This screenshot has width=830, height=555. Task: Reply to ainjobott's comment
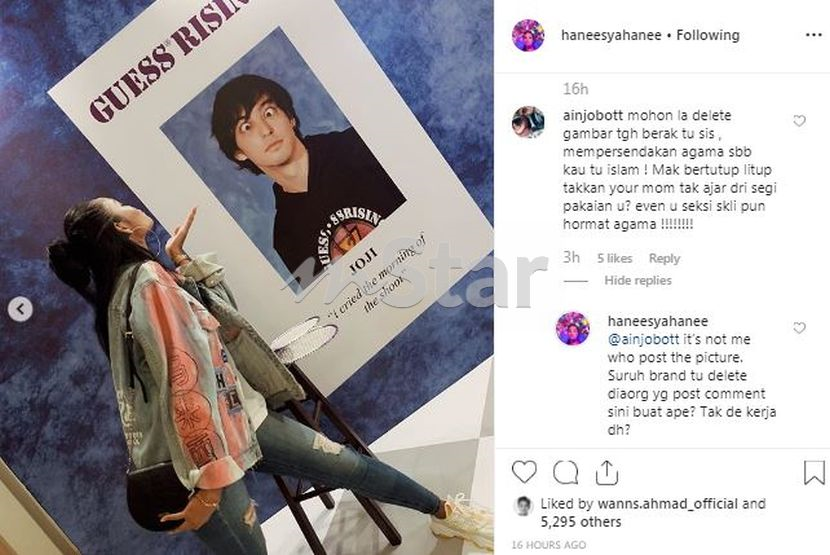(664, 258)
